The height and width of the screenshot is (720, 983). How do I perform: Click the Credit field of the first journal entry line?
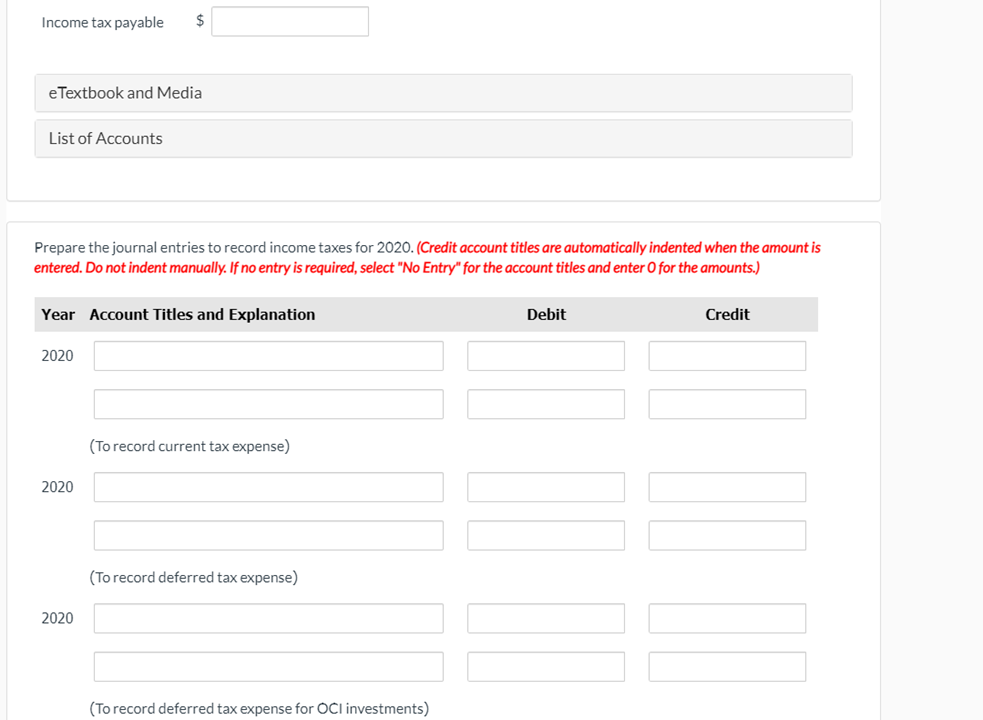(x=727, y=355)
